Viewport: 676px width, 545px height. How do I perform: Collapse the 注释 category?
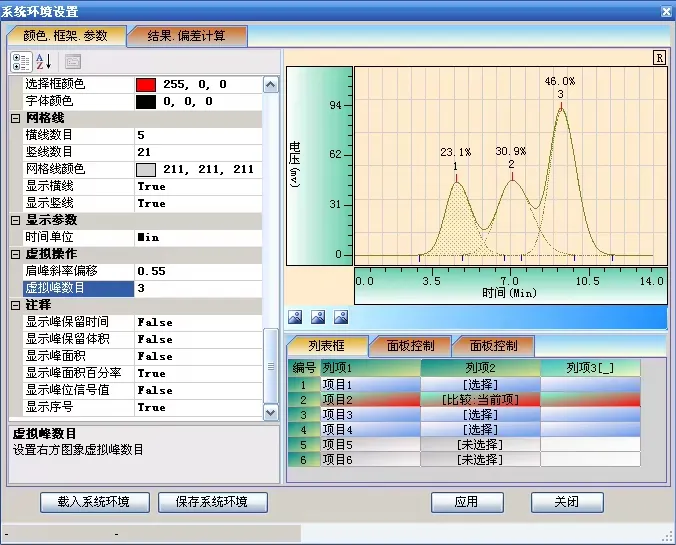(16, 305)
